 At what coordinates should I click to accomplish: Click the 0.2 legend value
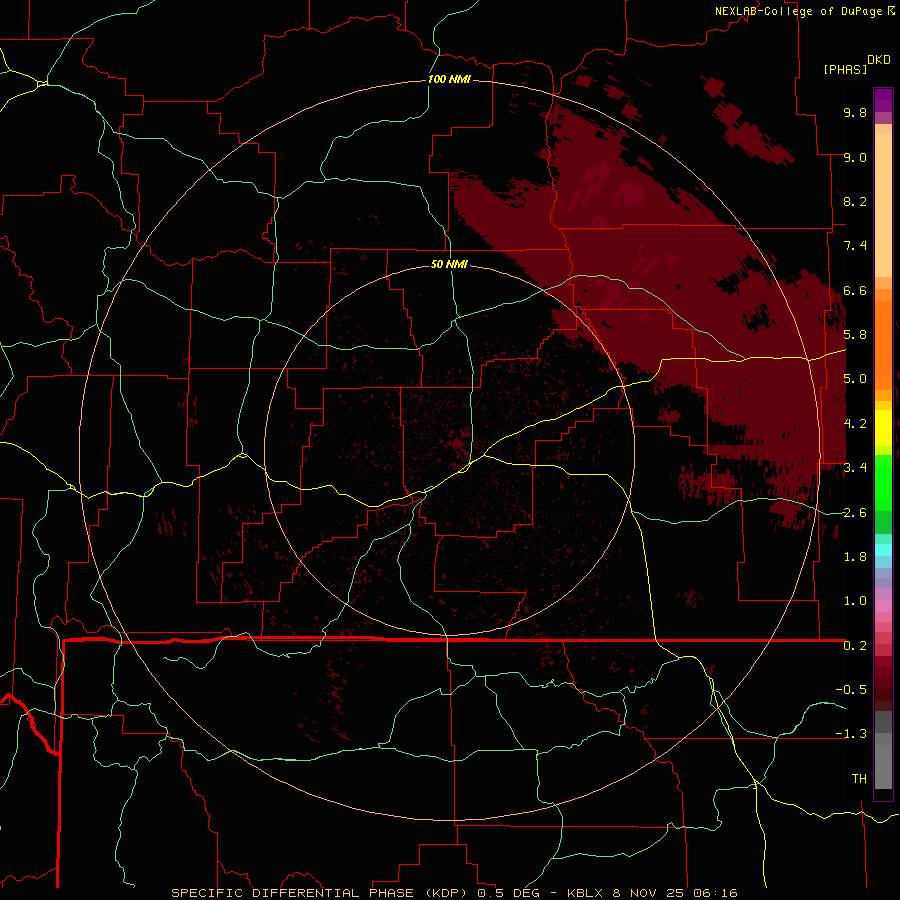(x=855, y=646)
